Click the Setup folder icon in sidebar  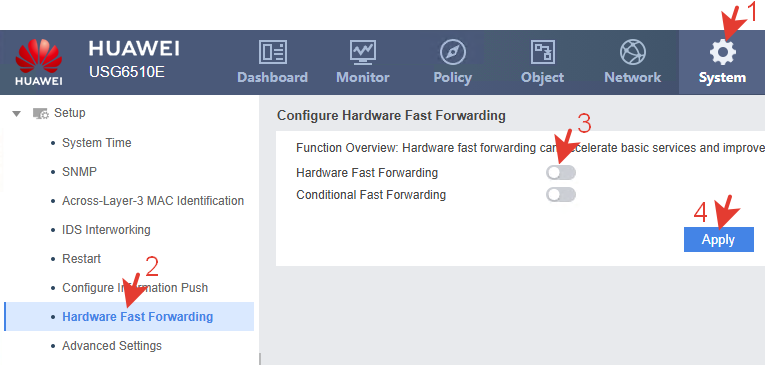pyautogui.click(x=40, y=113)
